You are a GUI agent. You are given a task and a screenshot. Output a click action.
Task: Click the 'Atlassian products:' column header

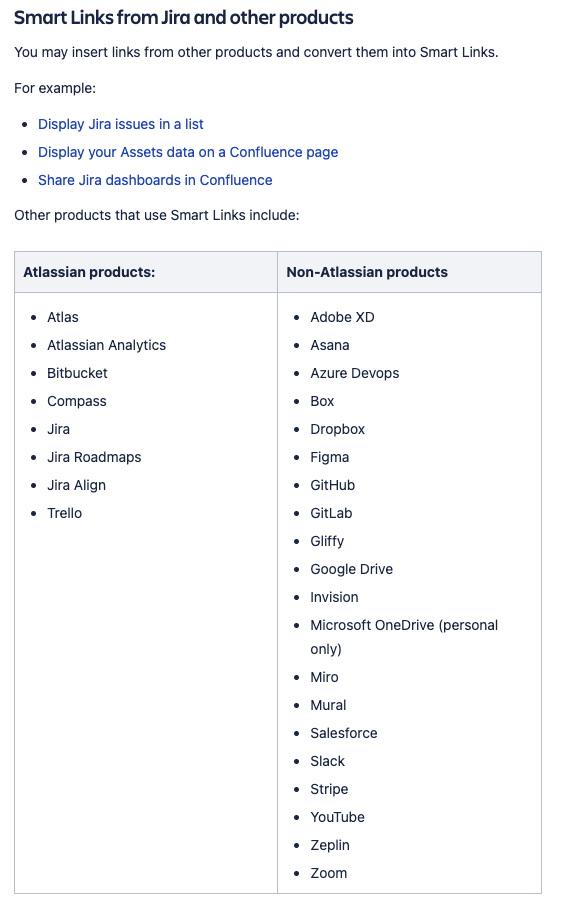pyautogui.click(x=89, y=272)
